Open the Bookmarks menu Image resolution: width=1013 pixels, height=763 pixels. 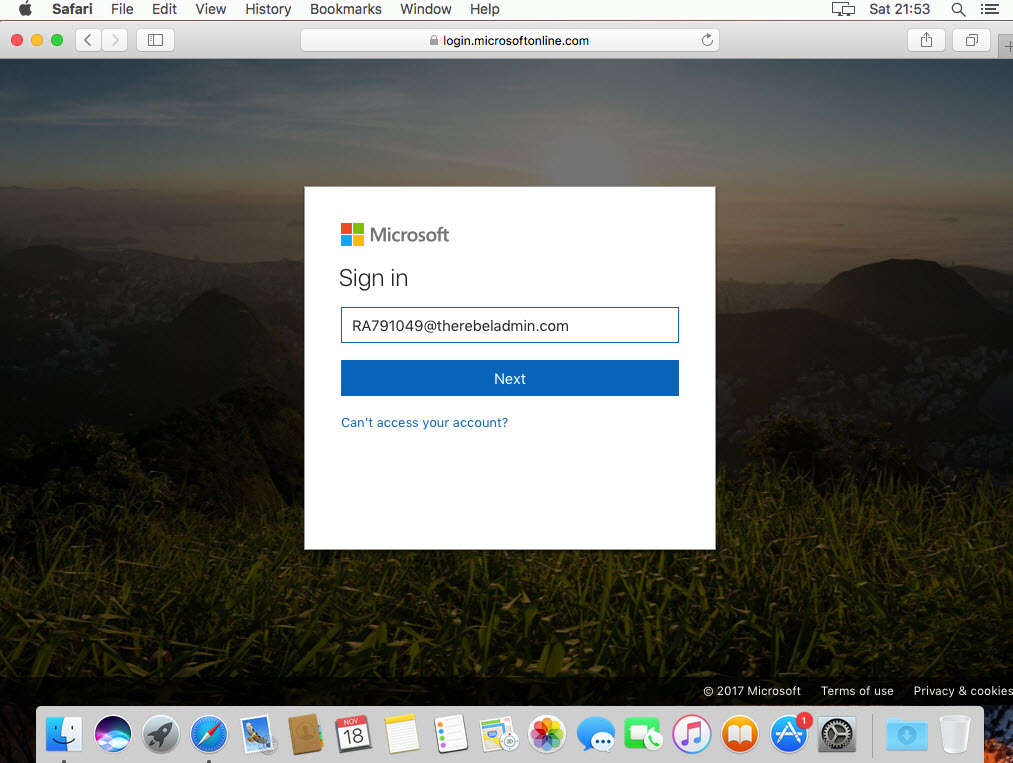coord(346,9)
